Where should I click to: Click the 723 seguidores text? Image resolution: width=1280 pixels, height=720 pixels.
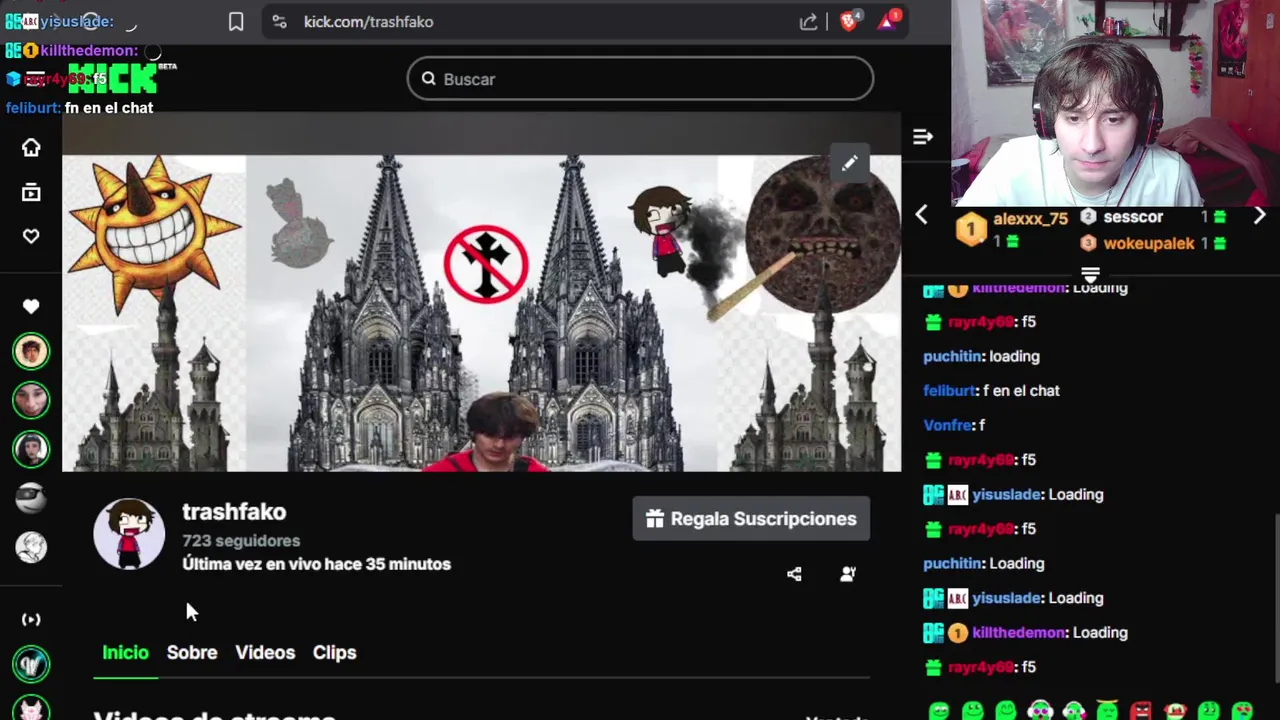tap(241, 541)
